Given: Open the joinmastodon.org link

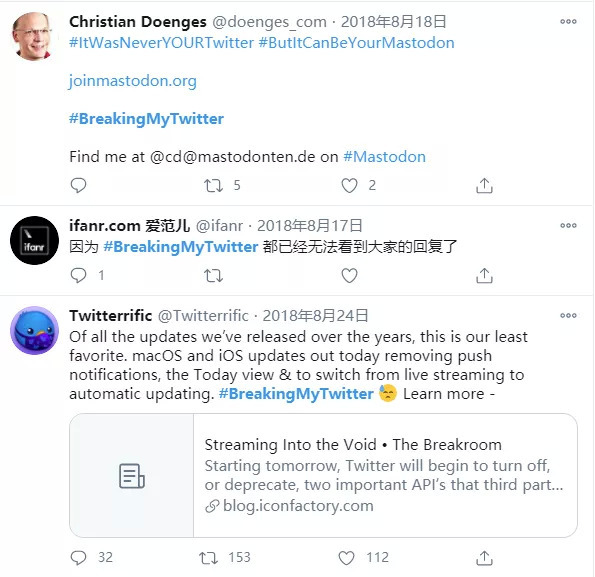Looking at the screenshot, I should pos(133,81).
